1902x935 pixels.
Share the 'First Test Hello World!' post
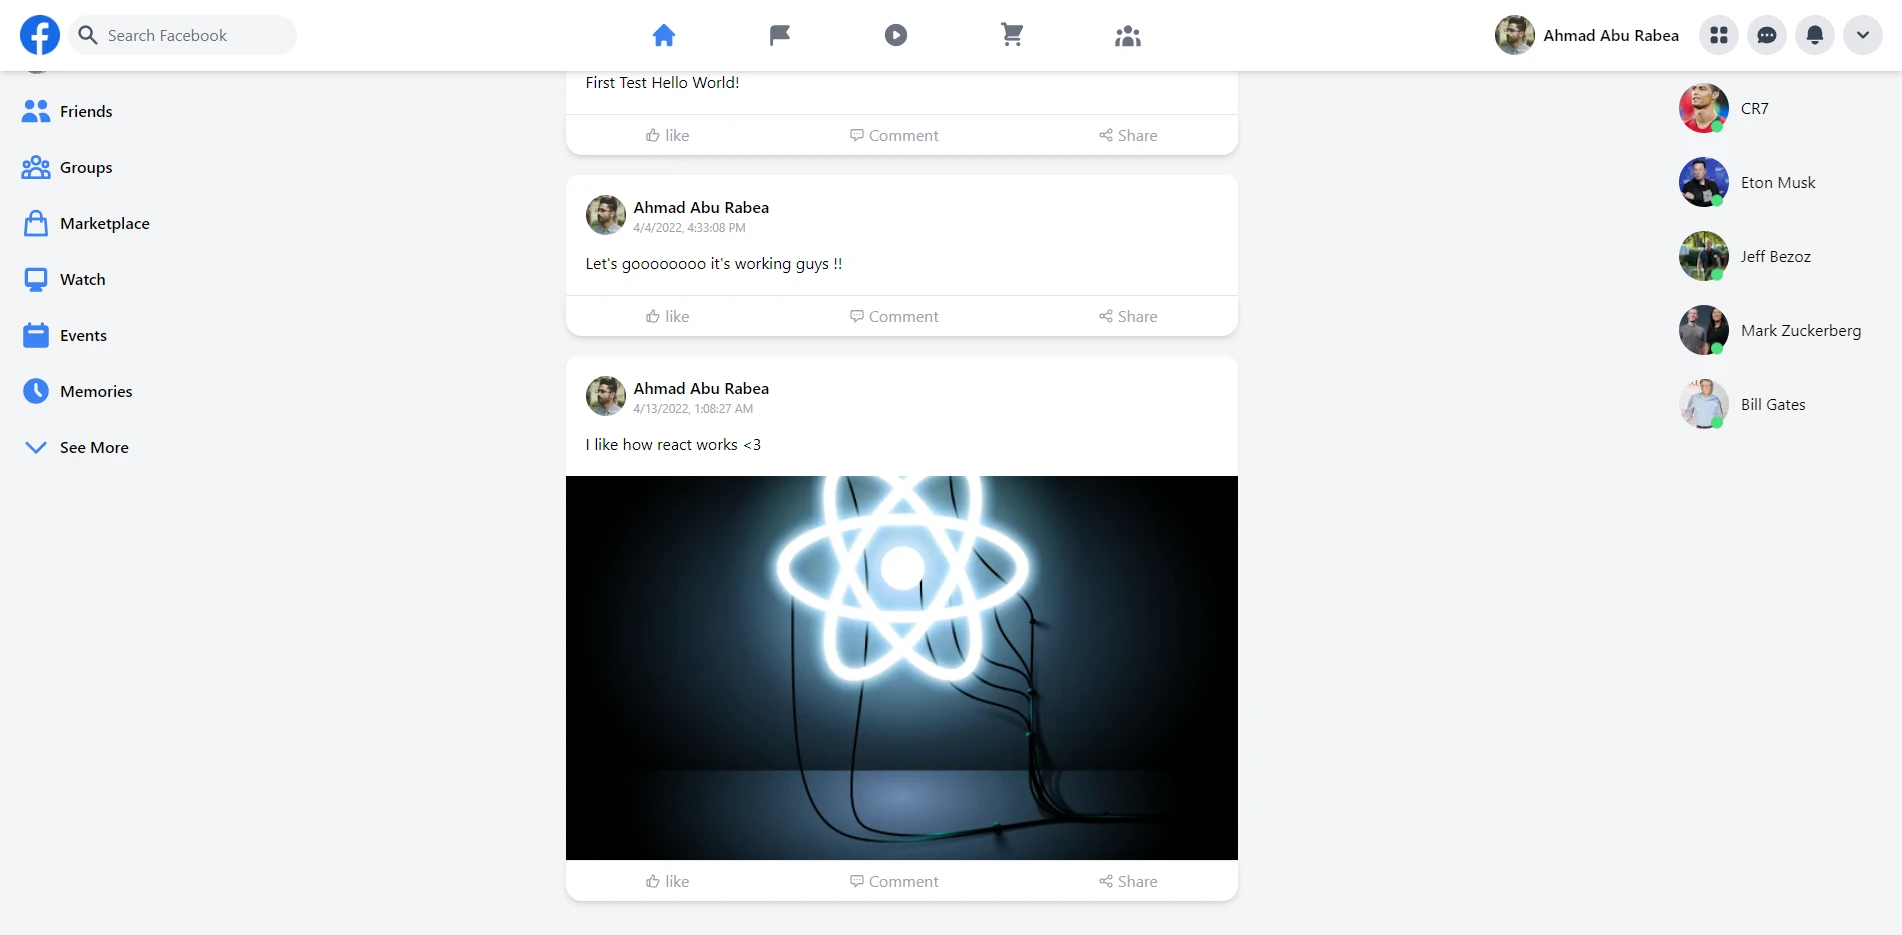[1128, 135]
